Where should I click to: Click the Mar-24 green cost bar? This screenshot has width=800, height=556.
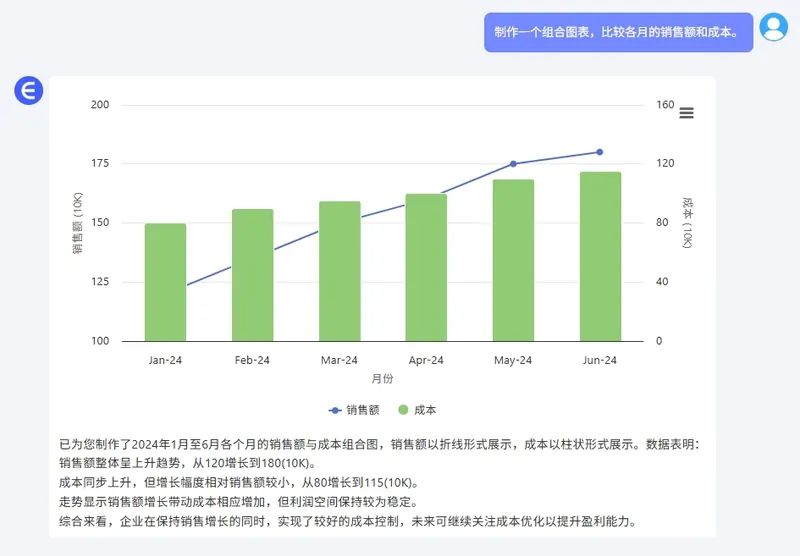(x=339, y=272)
